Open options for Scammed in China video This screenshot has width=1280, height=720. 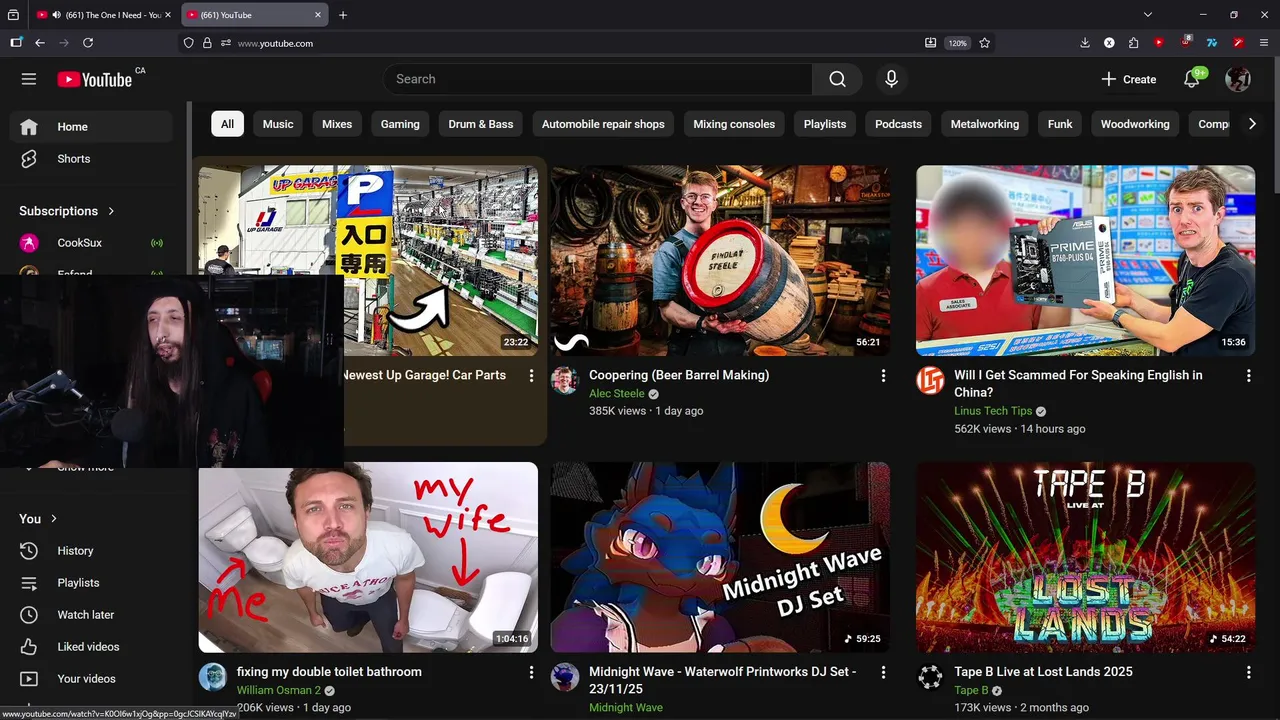coord(1248,376)
